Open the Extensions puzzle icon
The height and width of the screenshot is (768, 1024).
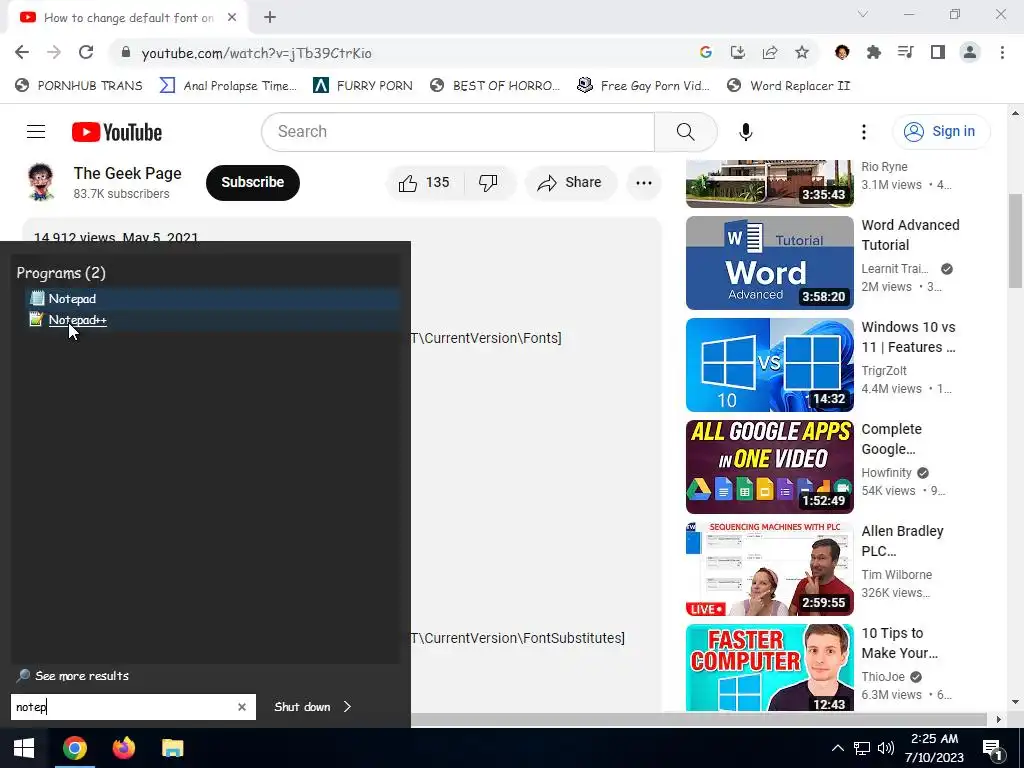coord(874,53)
